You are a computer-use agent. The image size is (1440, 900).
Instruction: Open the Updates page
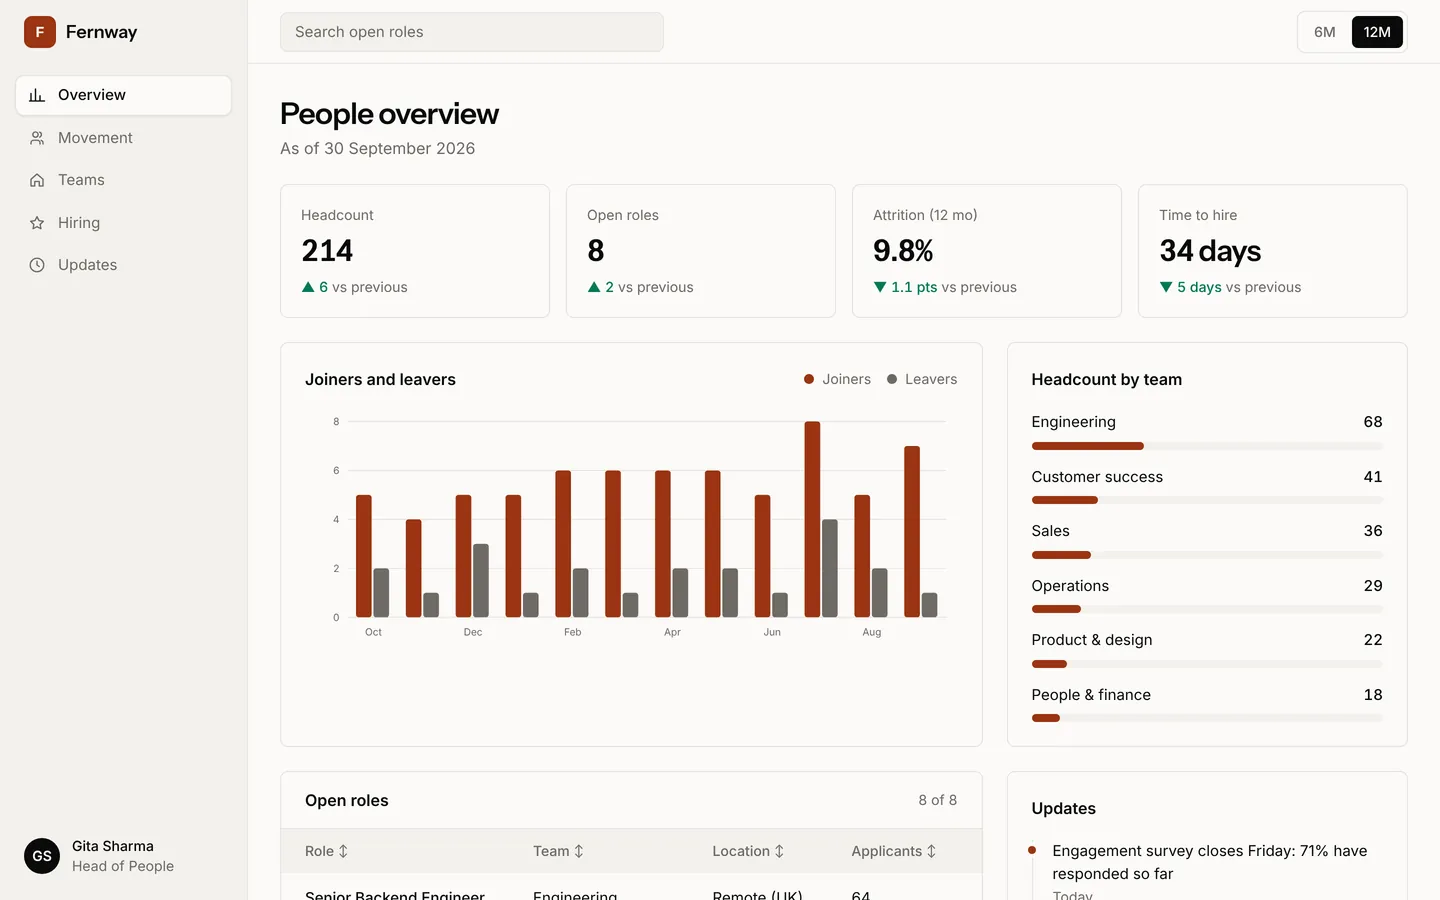click(x=124, y=265)
